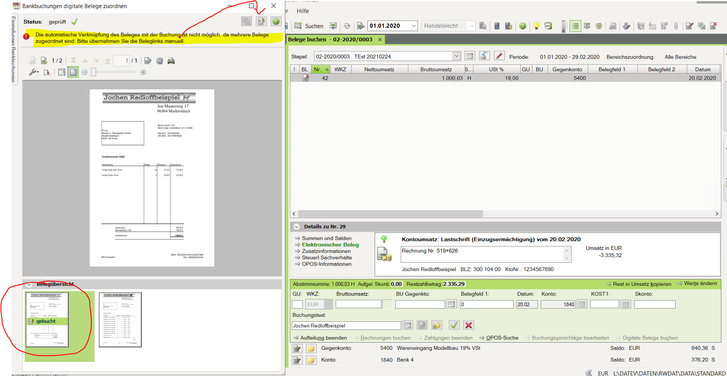Click the yellow light bulb toolbar icon
The height and width of the screenshot is (376, 727).
tap(536, 26)
